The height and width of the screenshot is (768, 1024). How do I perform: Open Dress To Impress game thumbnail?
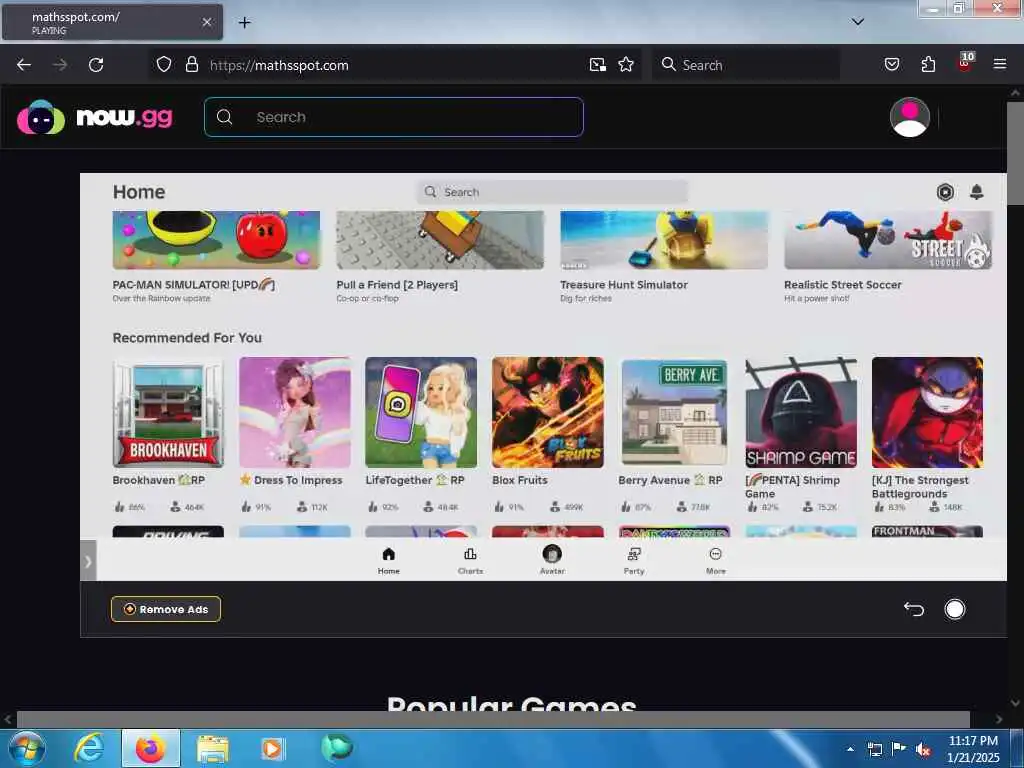295,412
